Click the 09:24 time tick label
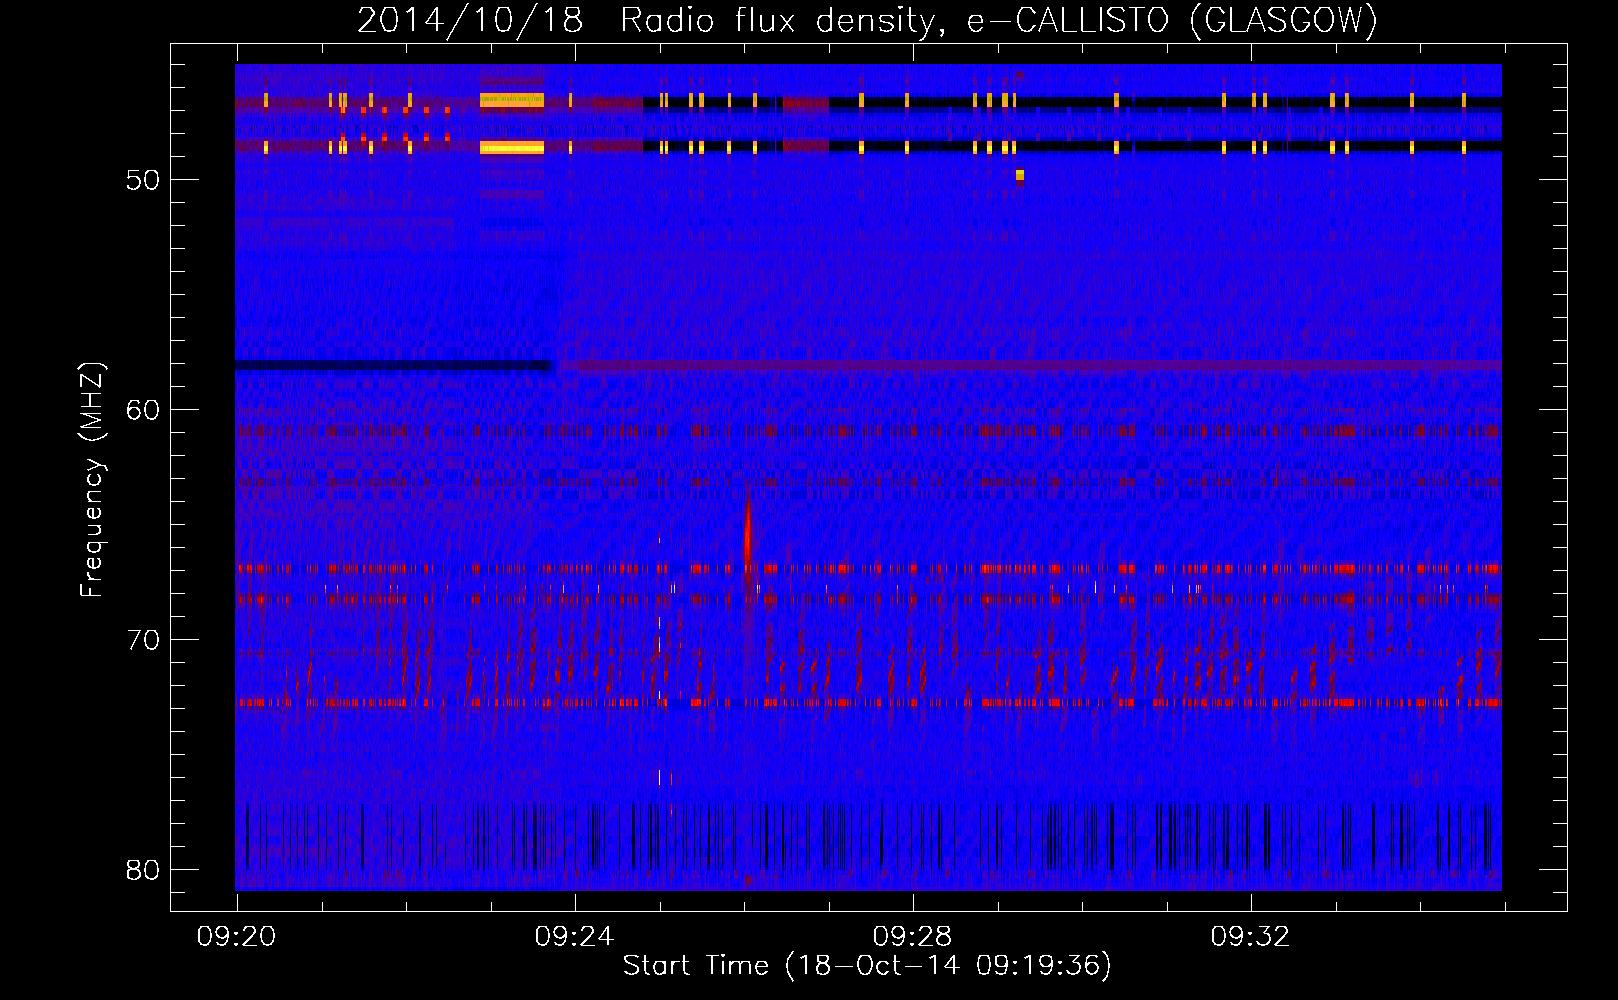 [575, 937]
